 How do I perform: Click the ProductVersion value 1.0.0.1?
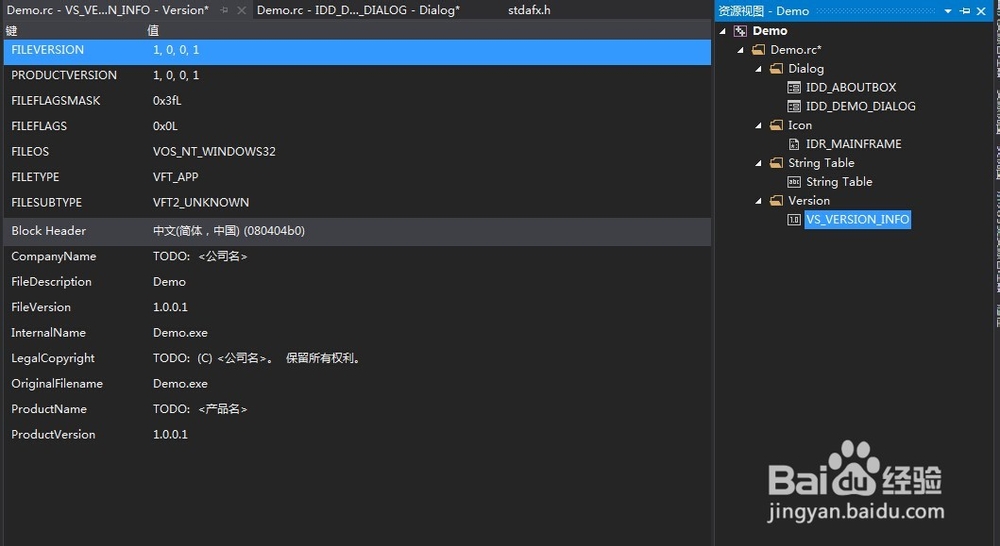coord(170,435)
